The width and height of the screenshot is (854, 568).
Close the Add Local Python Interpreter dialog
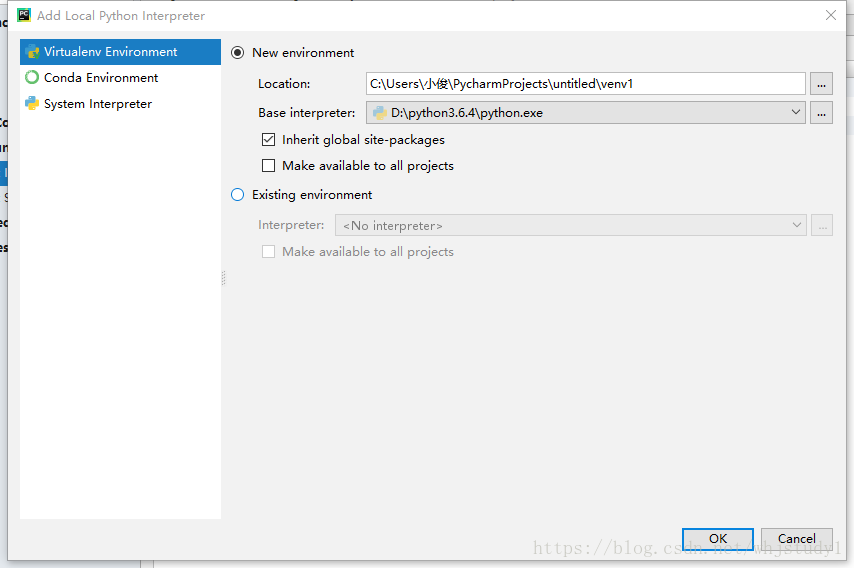click(831, 15)
